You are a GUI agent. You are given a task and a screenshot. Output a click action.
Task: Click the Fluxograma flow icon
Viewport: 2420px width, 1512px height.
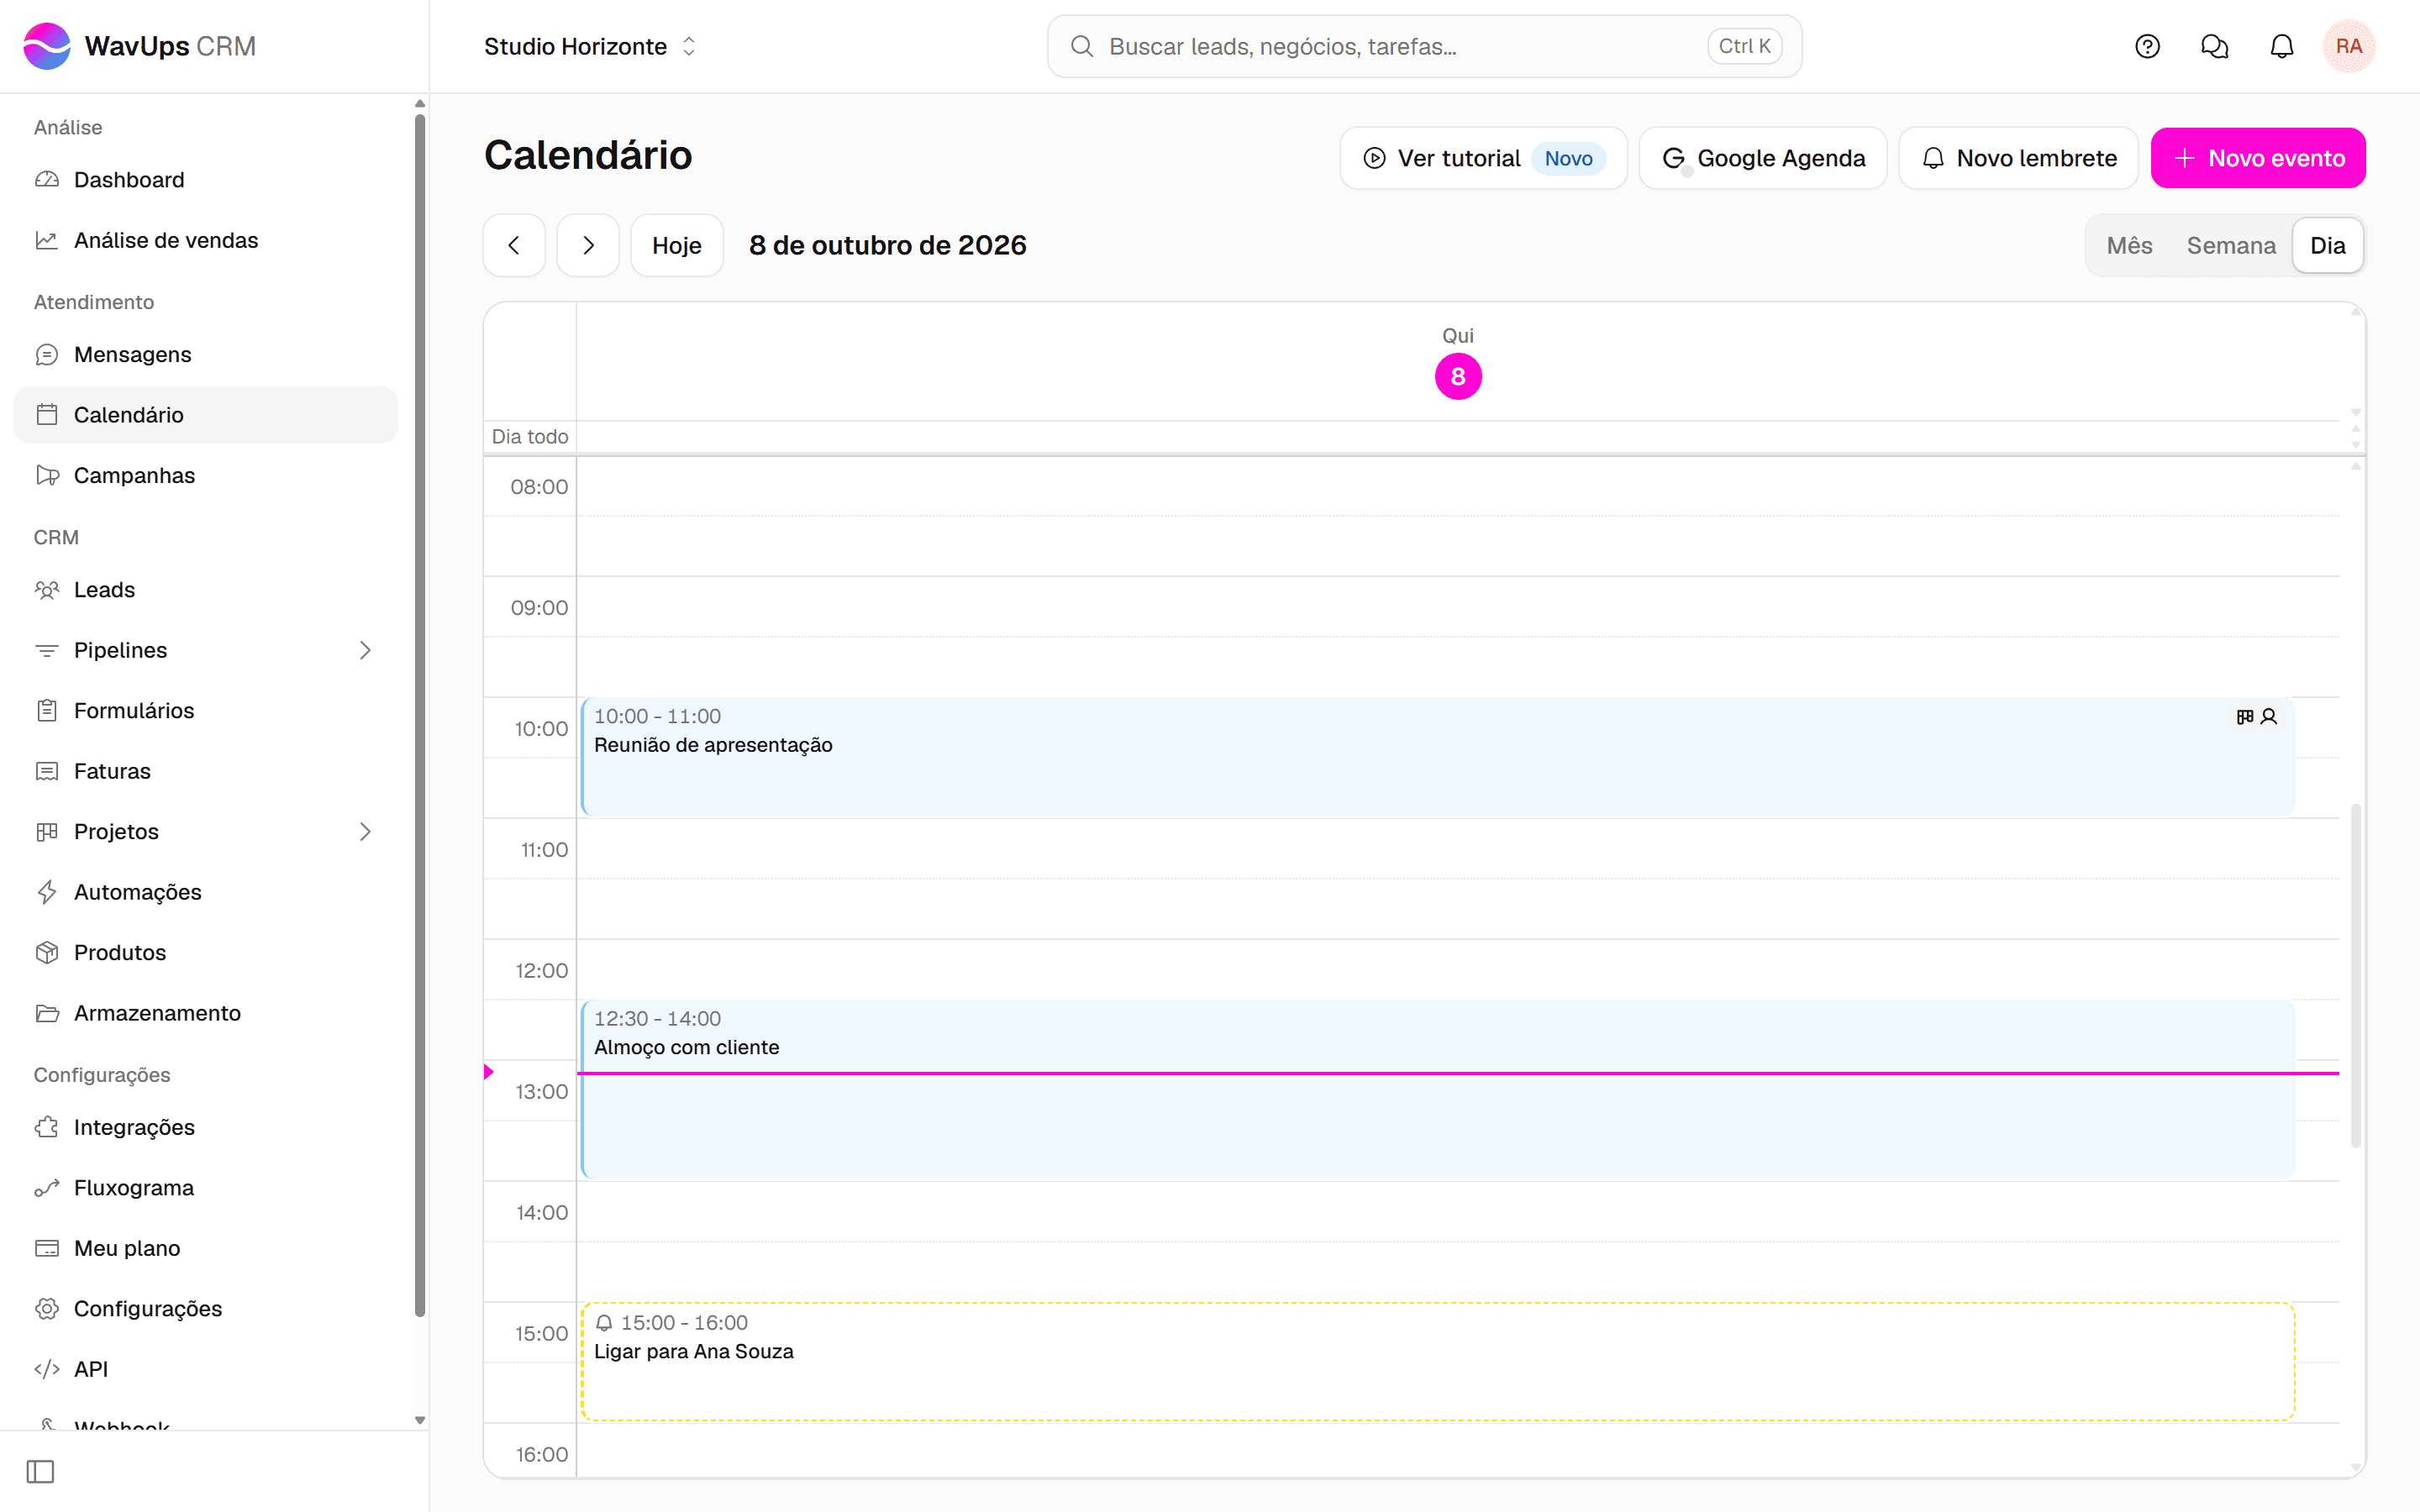[47, 1188]
